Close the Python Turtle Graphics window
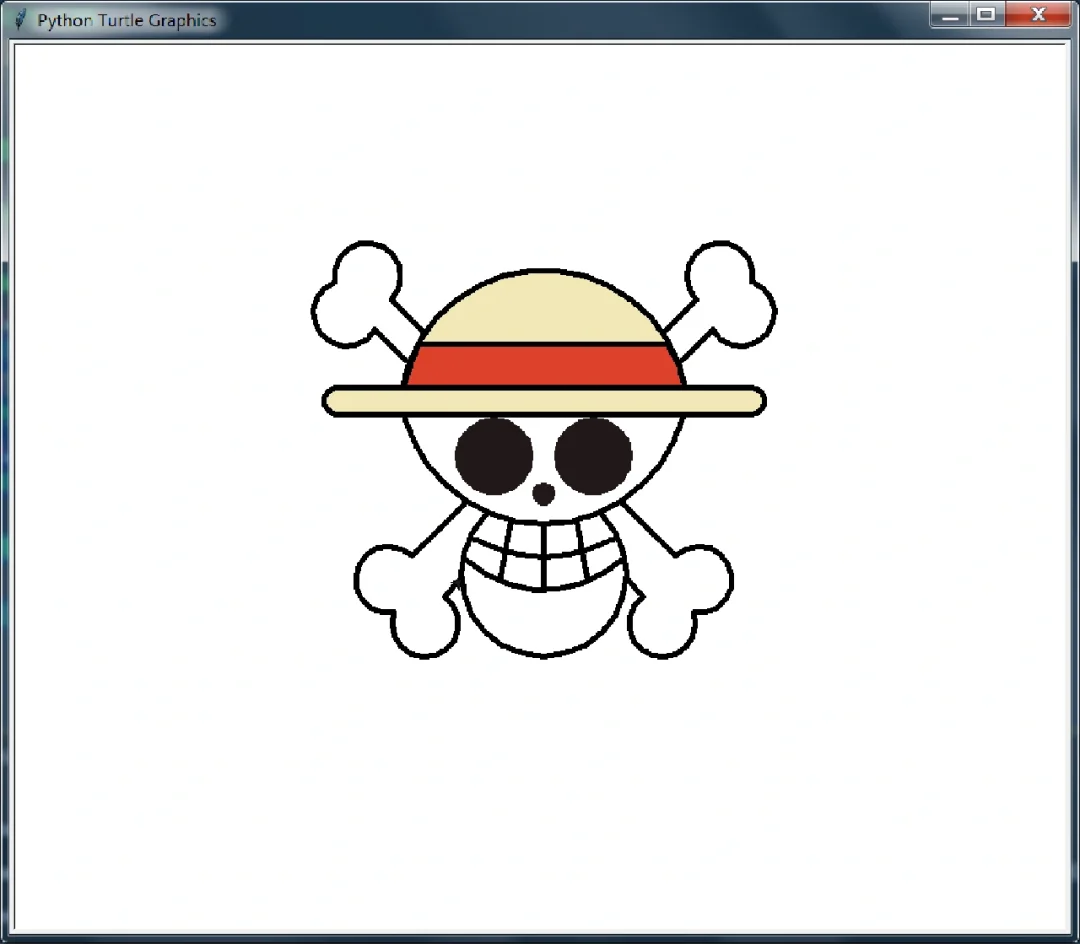This screenshot has height=944, width=1080. click(x=1038, y=15)
